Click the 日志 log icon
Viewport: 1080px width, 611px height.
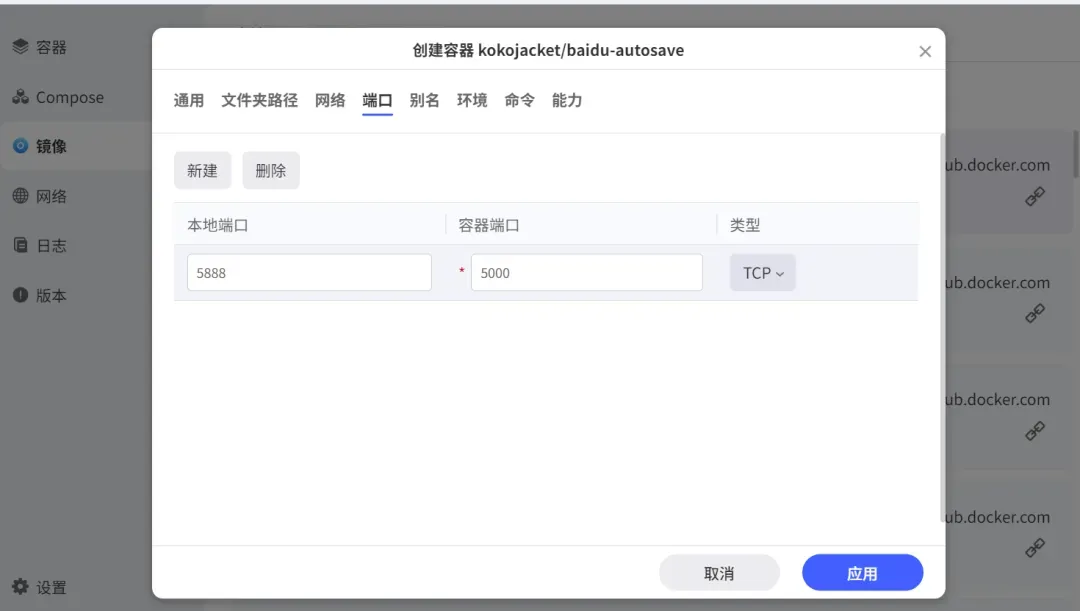tap(20, 245)
